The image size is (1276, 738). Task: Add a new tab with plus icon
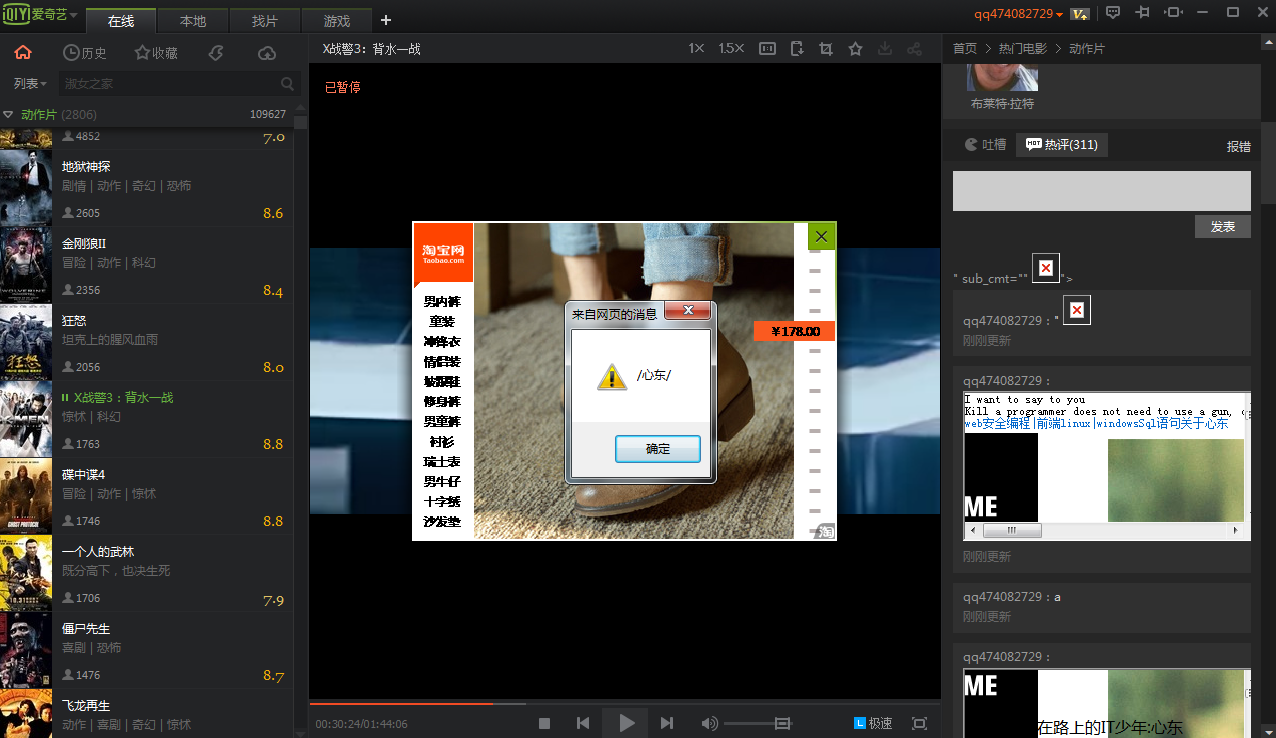(386, 20)
